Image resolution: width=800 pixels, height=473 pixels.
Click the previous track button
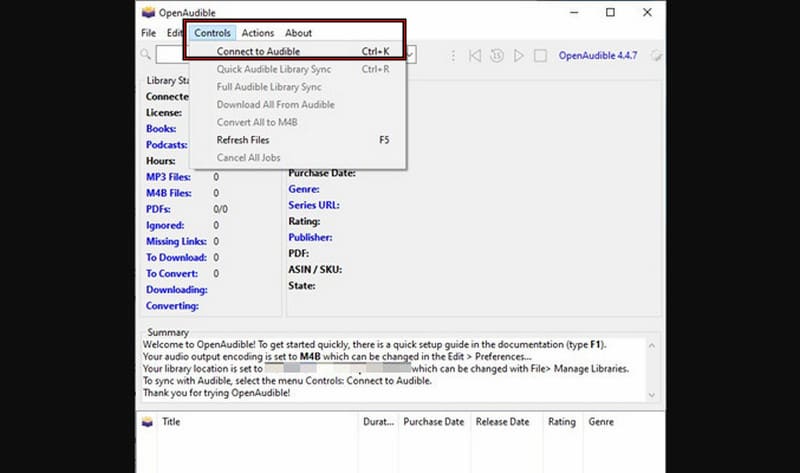click(475, 56)
